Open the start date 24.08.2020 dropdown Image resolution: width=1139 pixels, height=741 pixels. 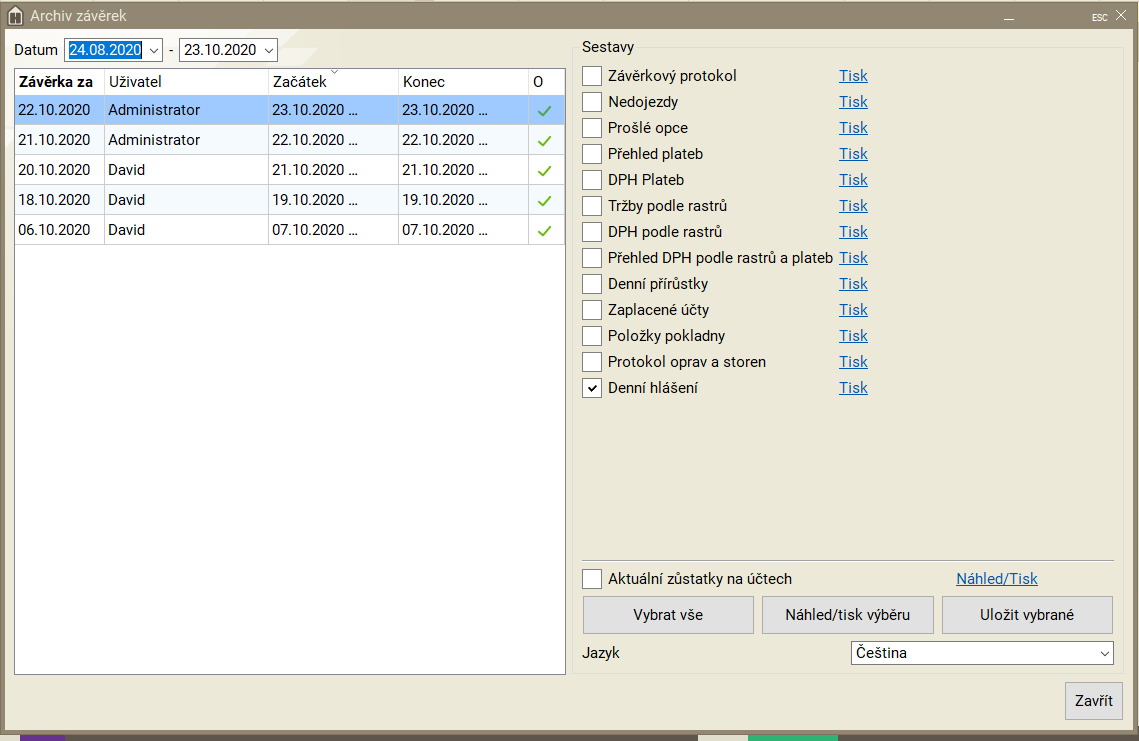point(153,50)
